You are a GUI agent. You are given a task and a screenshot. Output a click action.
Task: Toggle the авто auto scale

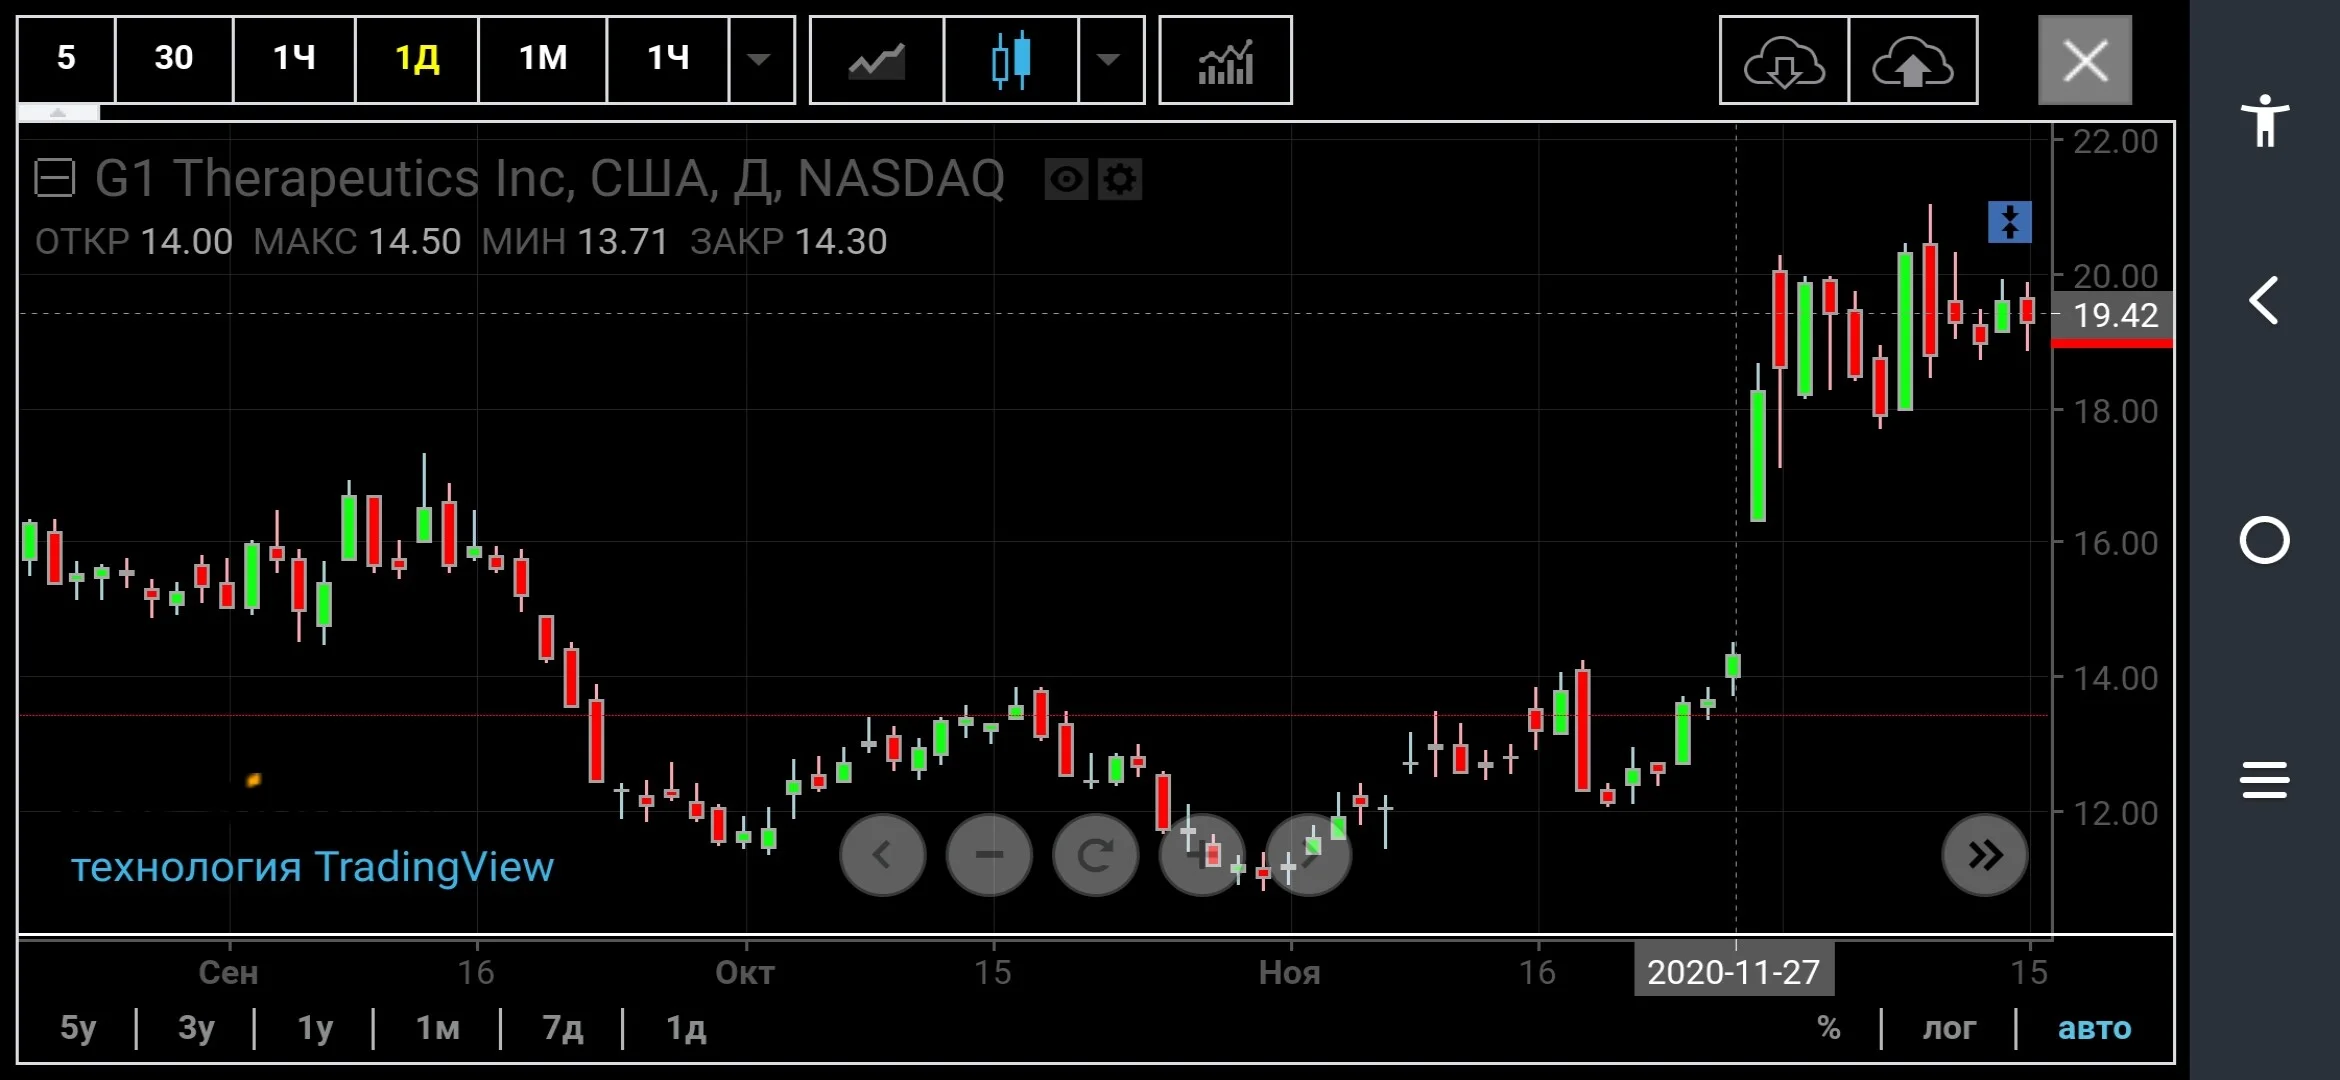pyautogui.click(x=2094, y=1028)
